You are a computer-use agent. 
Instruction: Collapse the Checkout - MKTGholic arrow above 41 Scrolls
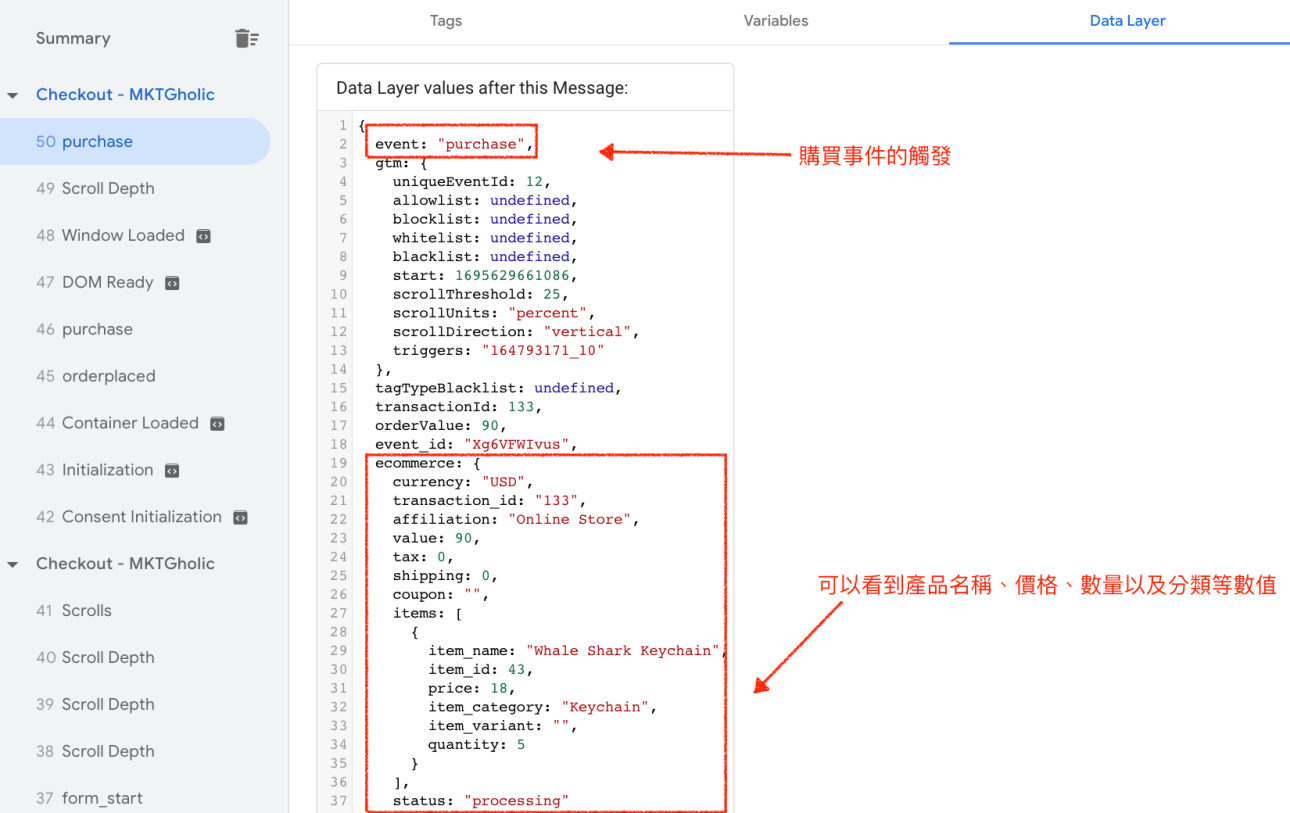[x=13, y=565]
